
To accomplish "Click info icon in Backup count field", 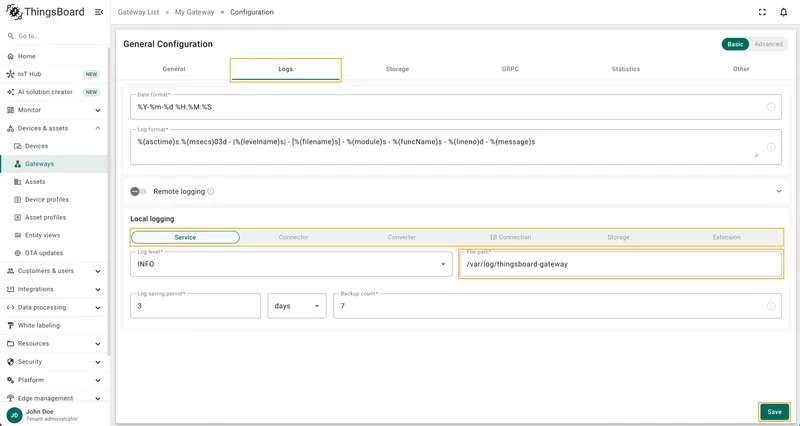I will 771,306.
